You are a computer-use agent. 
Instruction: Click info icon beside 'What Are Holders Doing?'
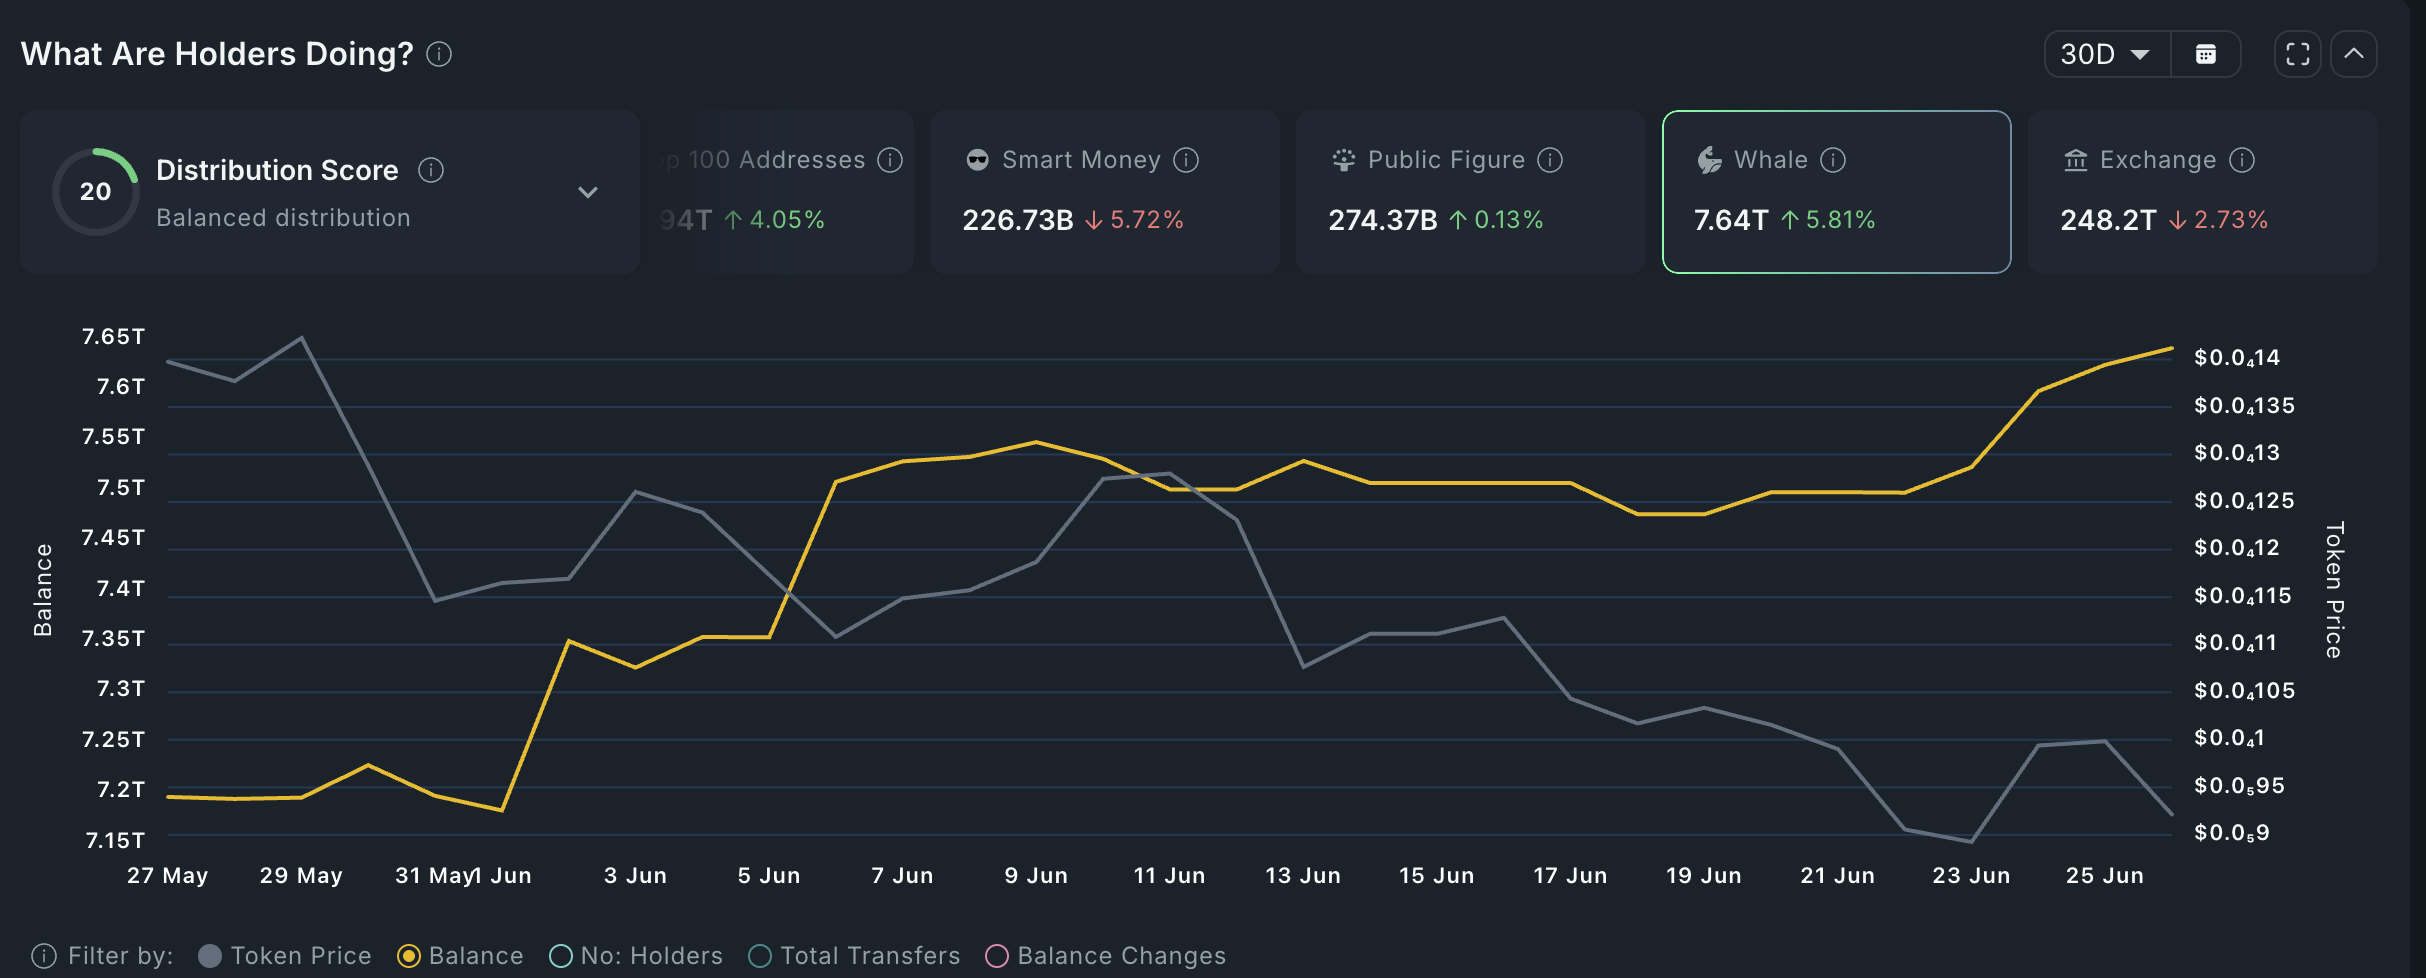pyautogui.click(x=439, y=54)
